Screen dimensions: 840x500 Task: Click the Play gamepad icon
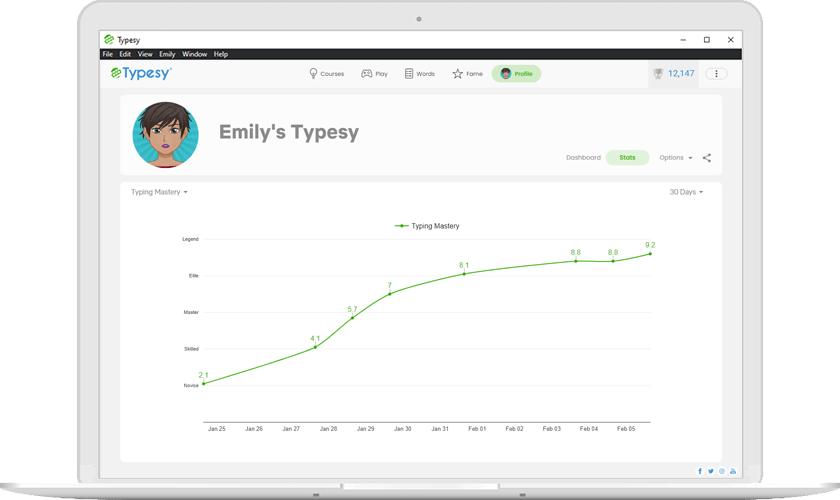[366, 74]
